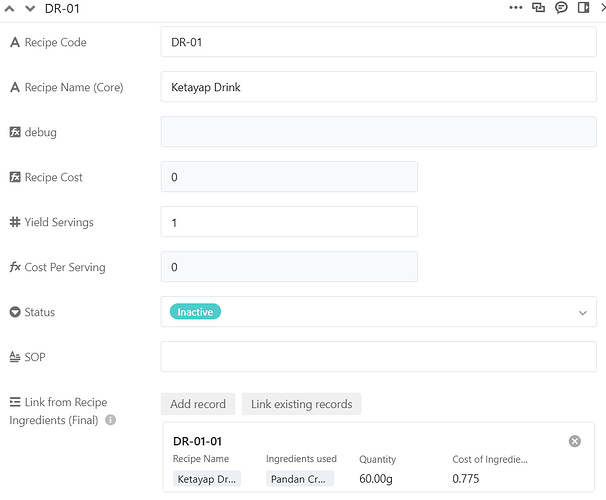
Task: Go to next record with down arrow
Action: 30,8
